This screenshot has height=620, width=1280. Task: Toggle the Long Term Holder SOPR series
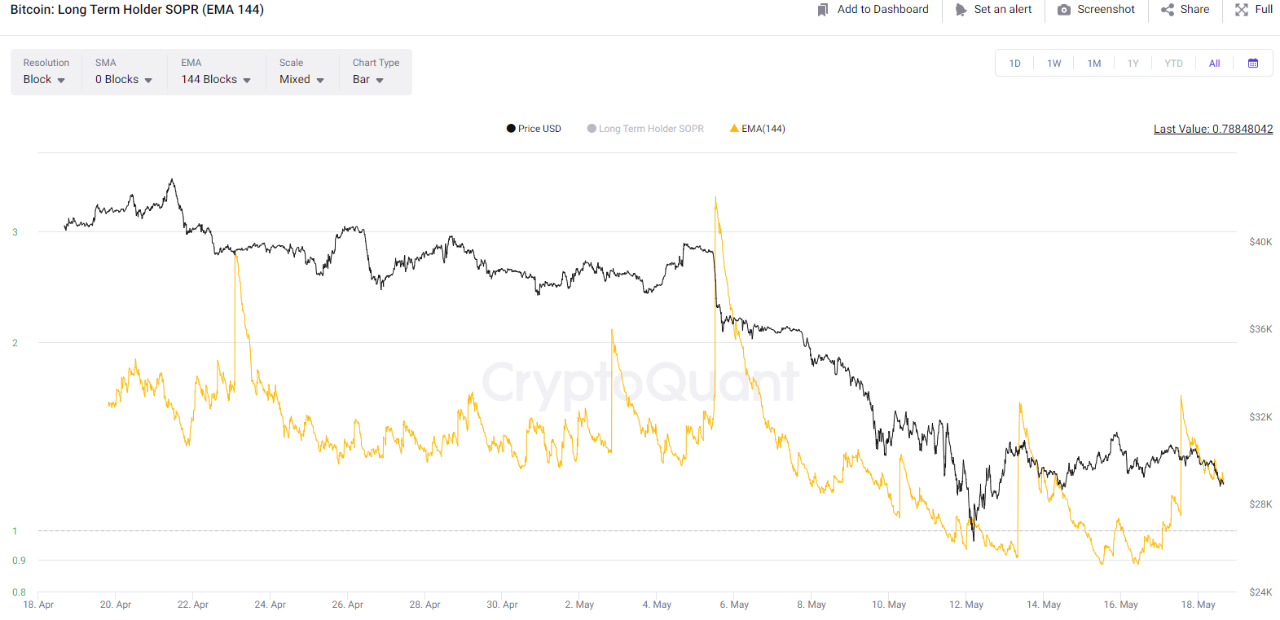645,129
